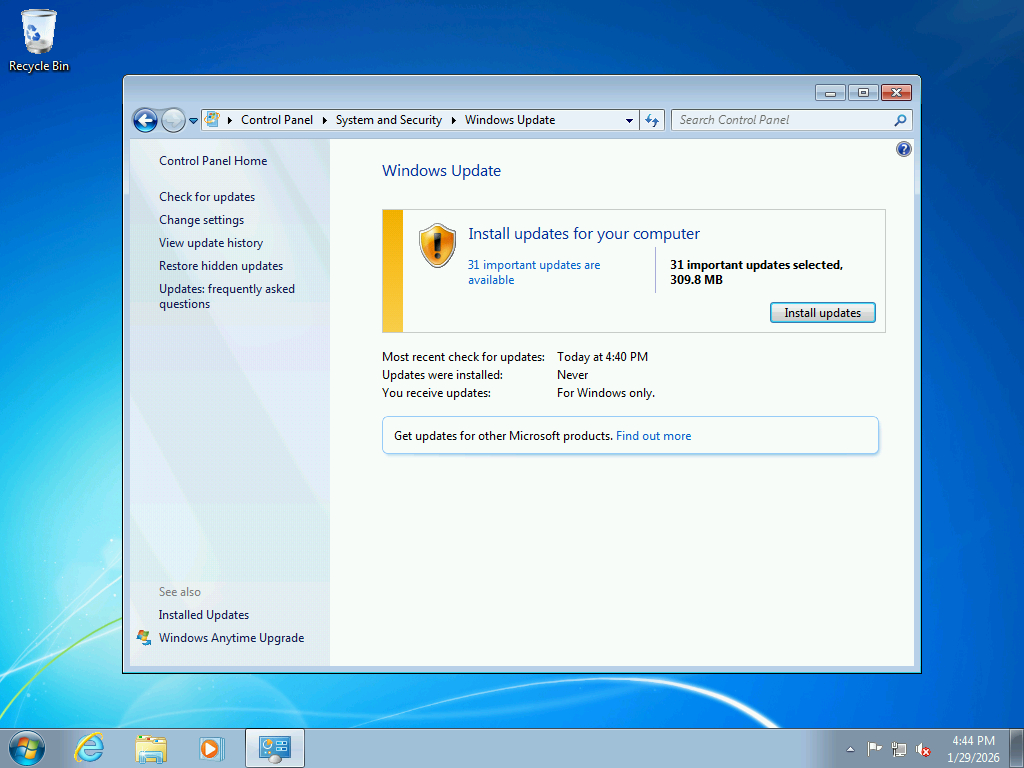Open the Start menu orb
Screen dimensions: 1024x768
[x=27, y=748]
